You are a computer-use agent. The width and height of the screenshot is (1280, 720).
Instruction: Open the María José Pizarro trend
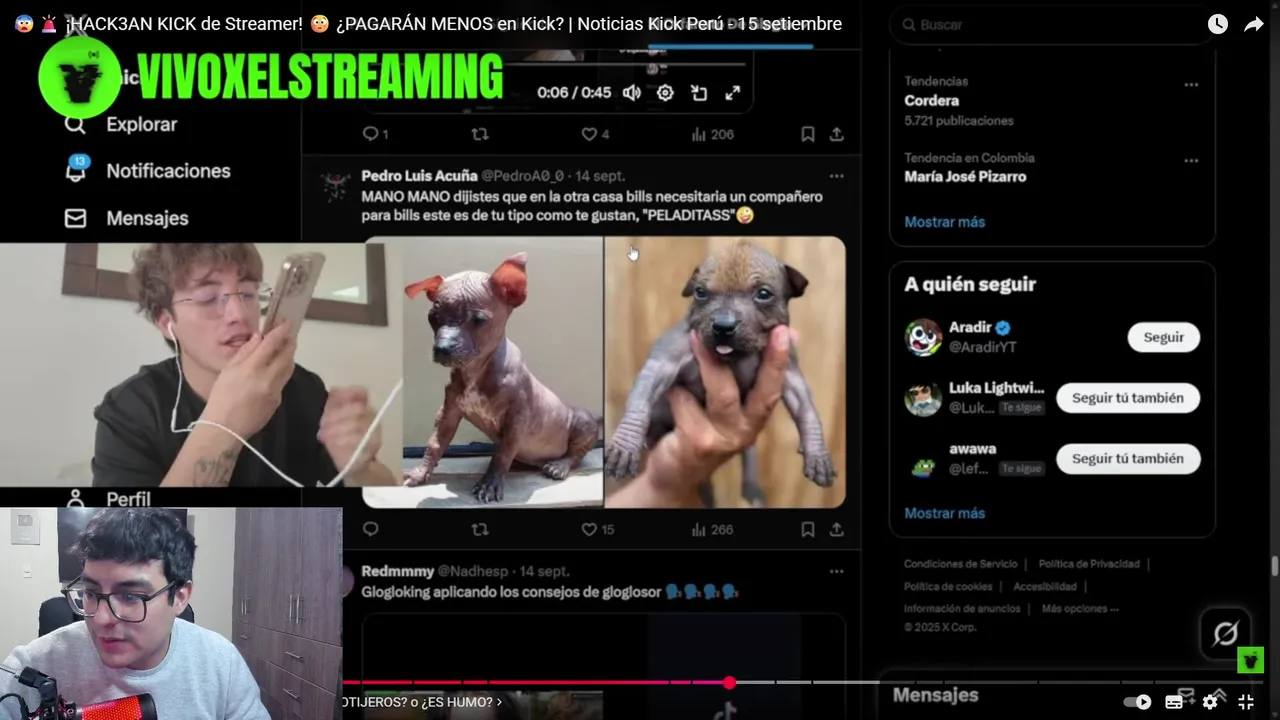tap(965, 176)
